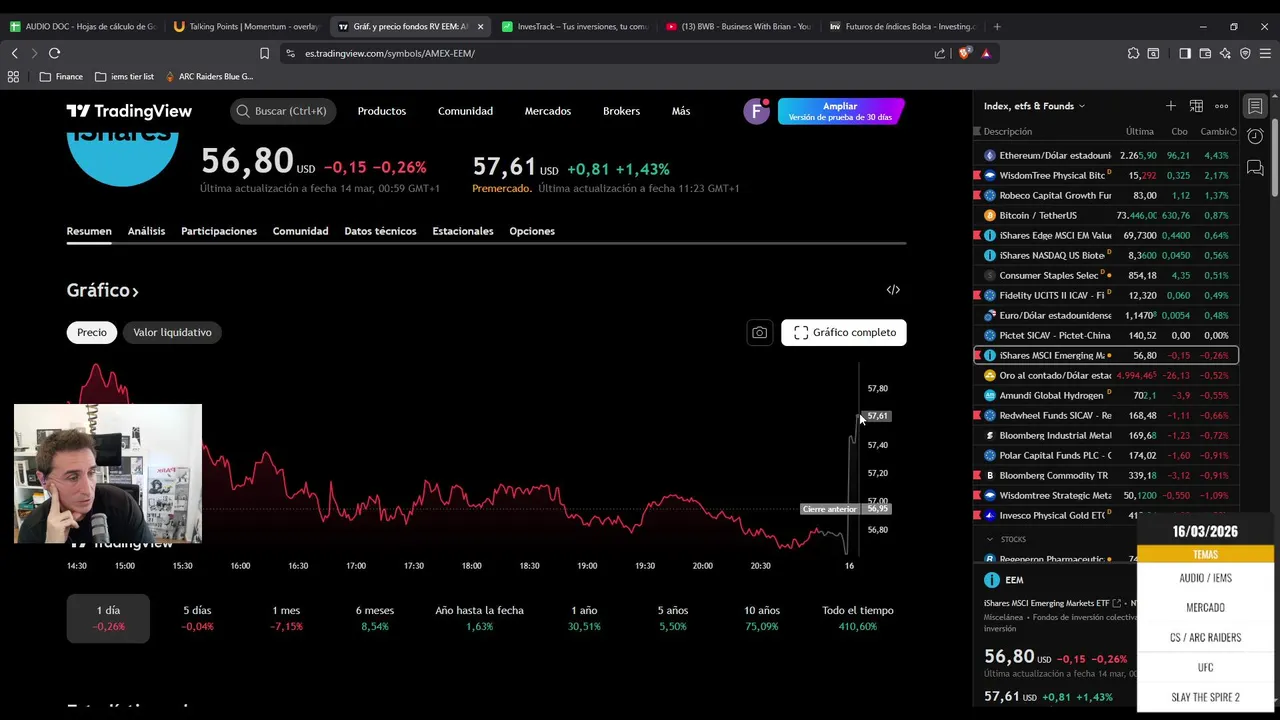The height and width of the screenshot is (720, 1280).
Task: Toggle flag on Robeco Capital Growth row
Action: pos(977,195)
